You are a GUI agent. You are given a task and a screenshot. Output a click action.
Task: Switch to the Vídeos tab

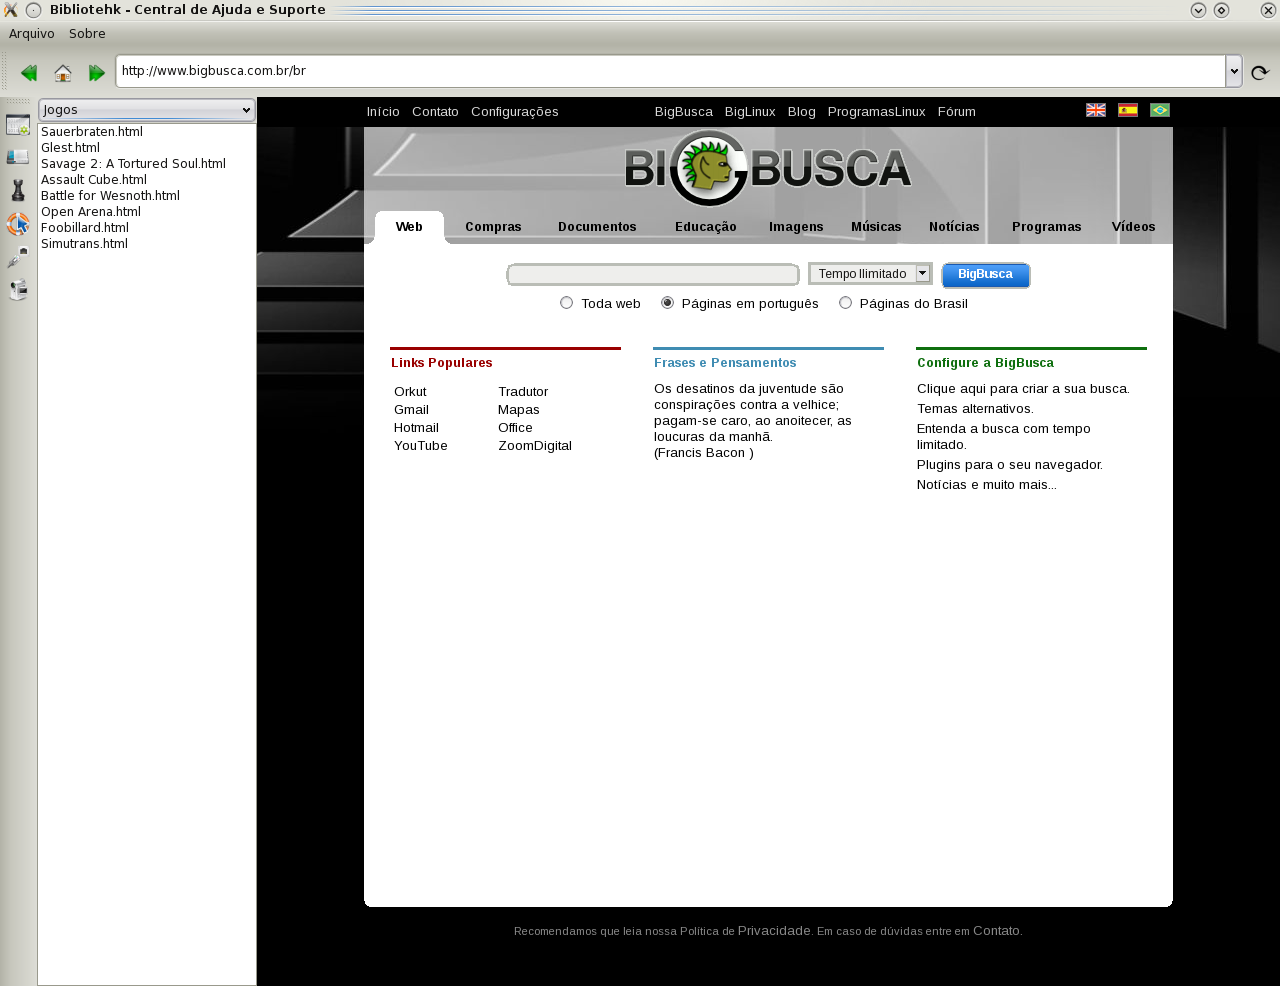(x=1133, y=227)
